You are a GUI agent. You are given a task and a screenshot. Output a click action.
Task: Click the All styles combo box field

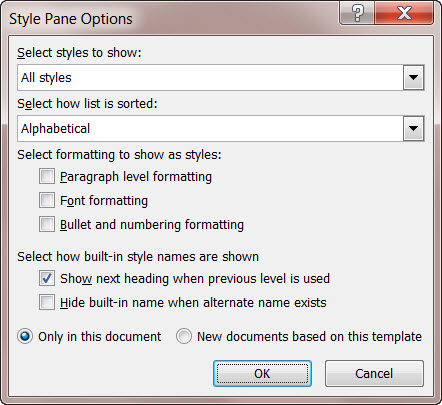pyautogui.click(x=221, y=78)
